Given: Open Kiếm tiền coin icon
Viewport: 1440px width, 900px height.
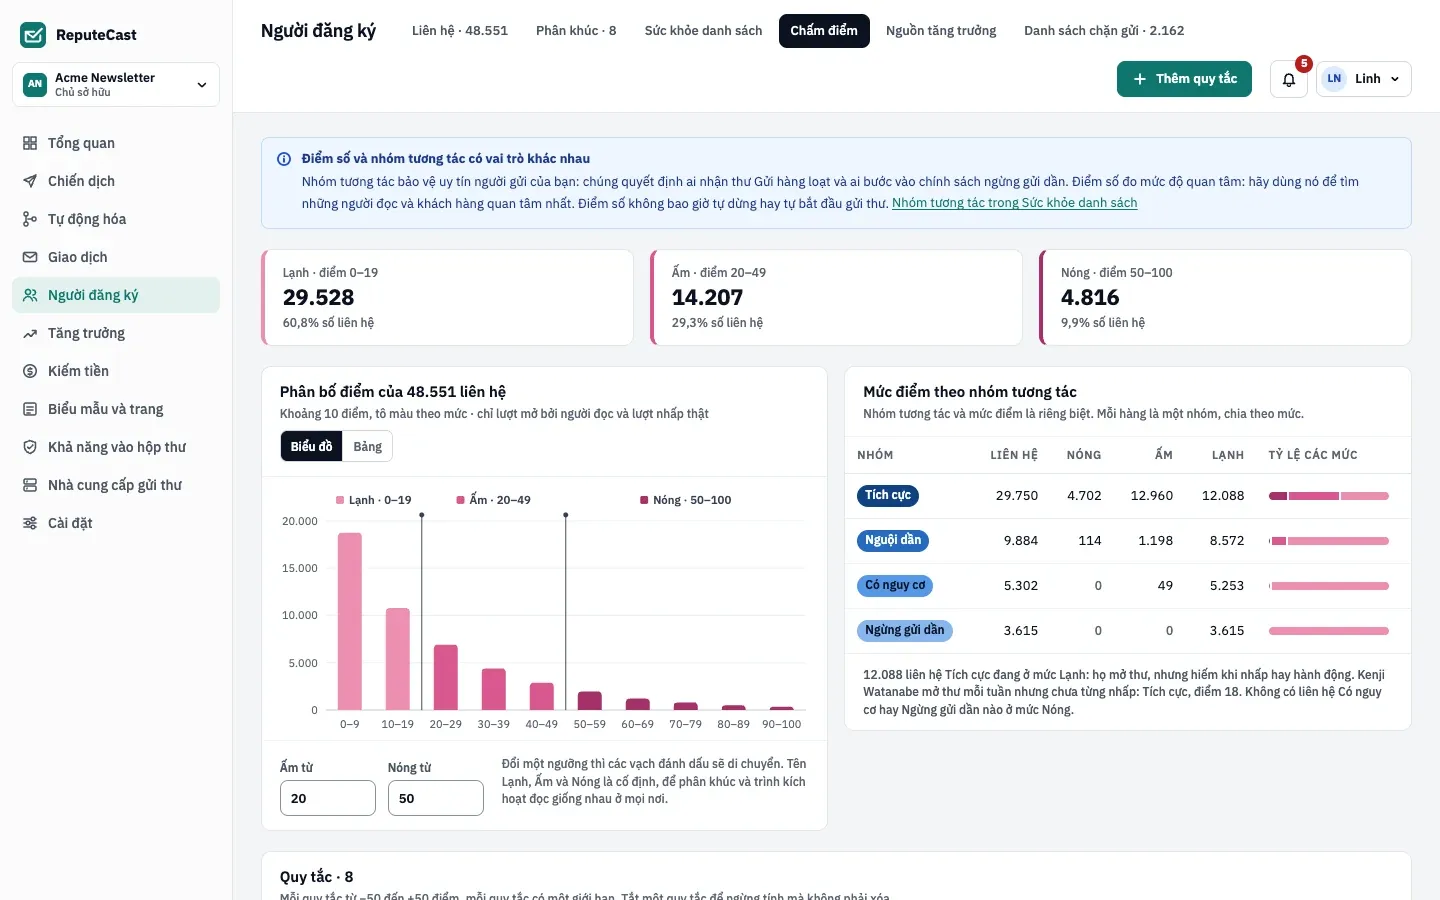Looking at the screenshot, I should pos(30,371).
